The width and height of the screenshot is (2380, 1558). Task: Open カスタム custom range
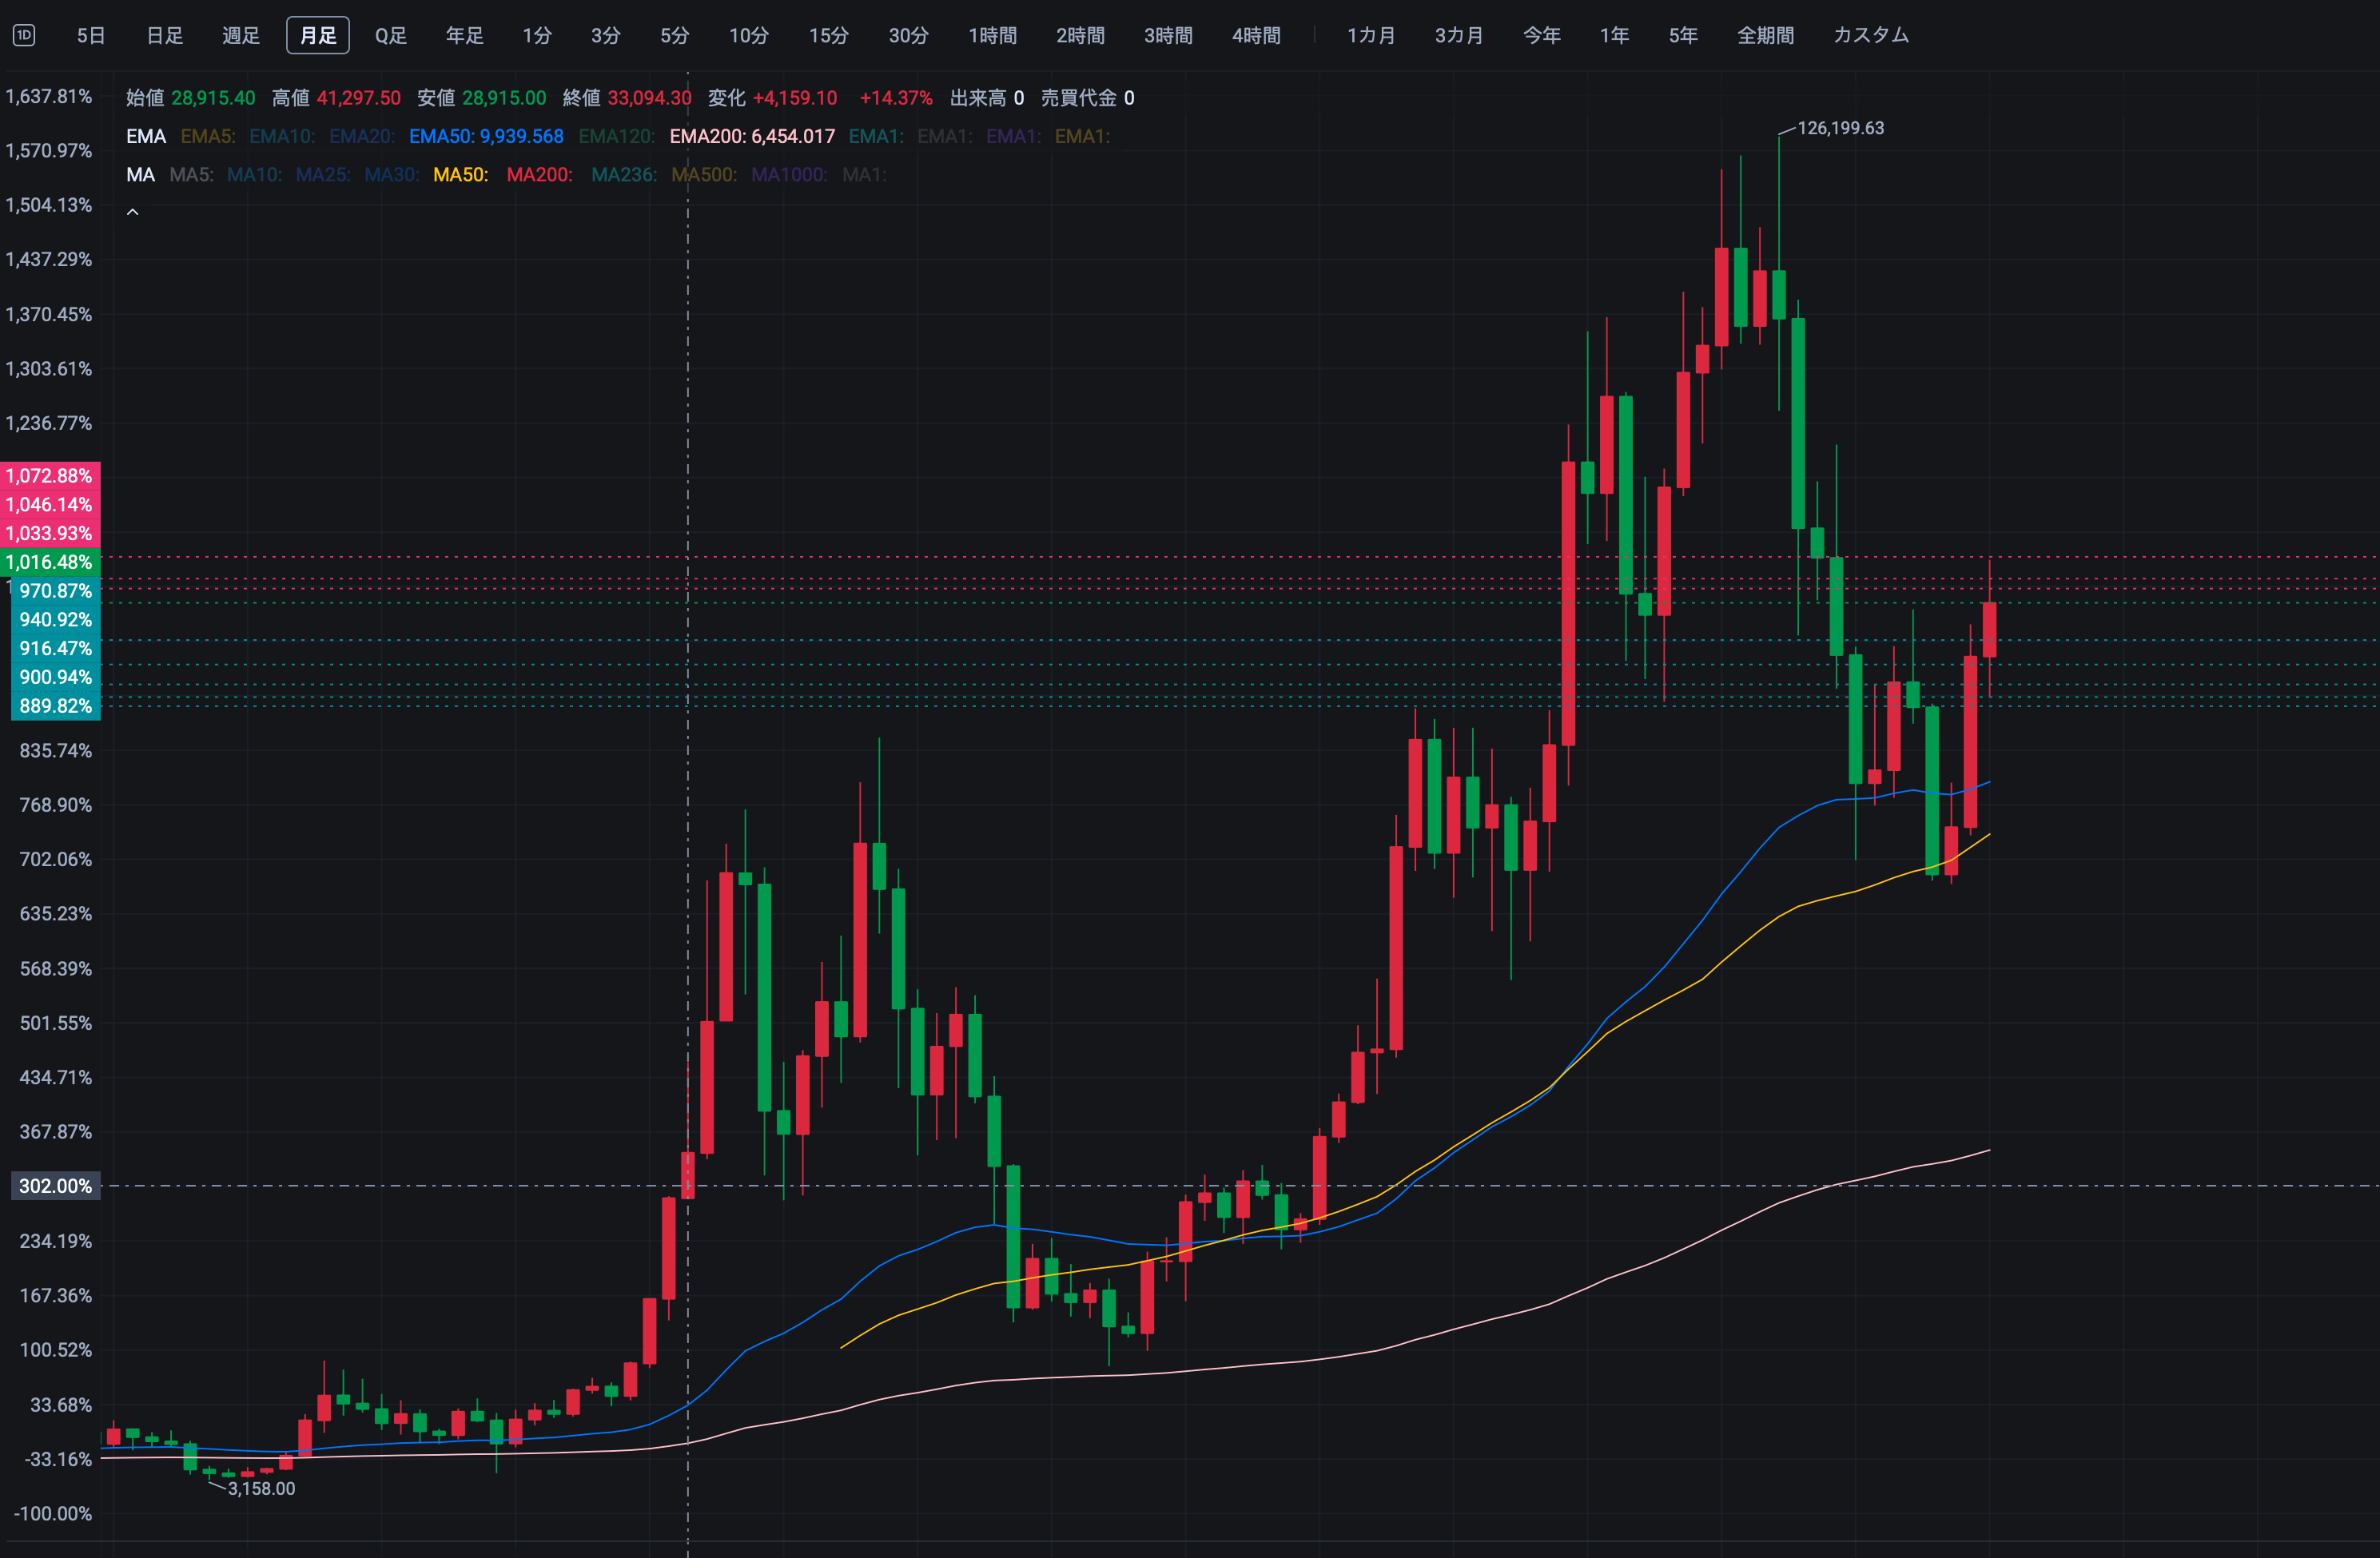pos(1871,35)
